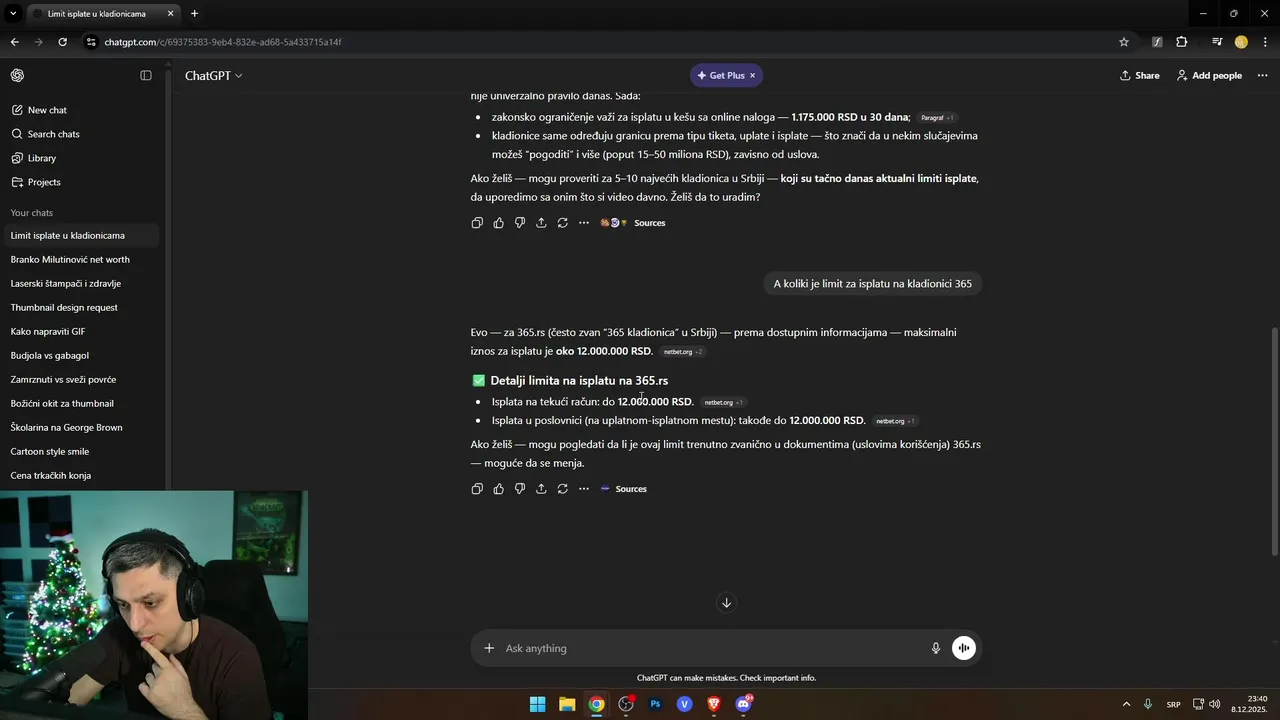The height and width of the screenshot is (720, 1280).
Task: Dismiss the Get Plus banner with X
Action: [753, 75]
